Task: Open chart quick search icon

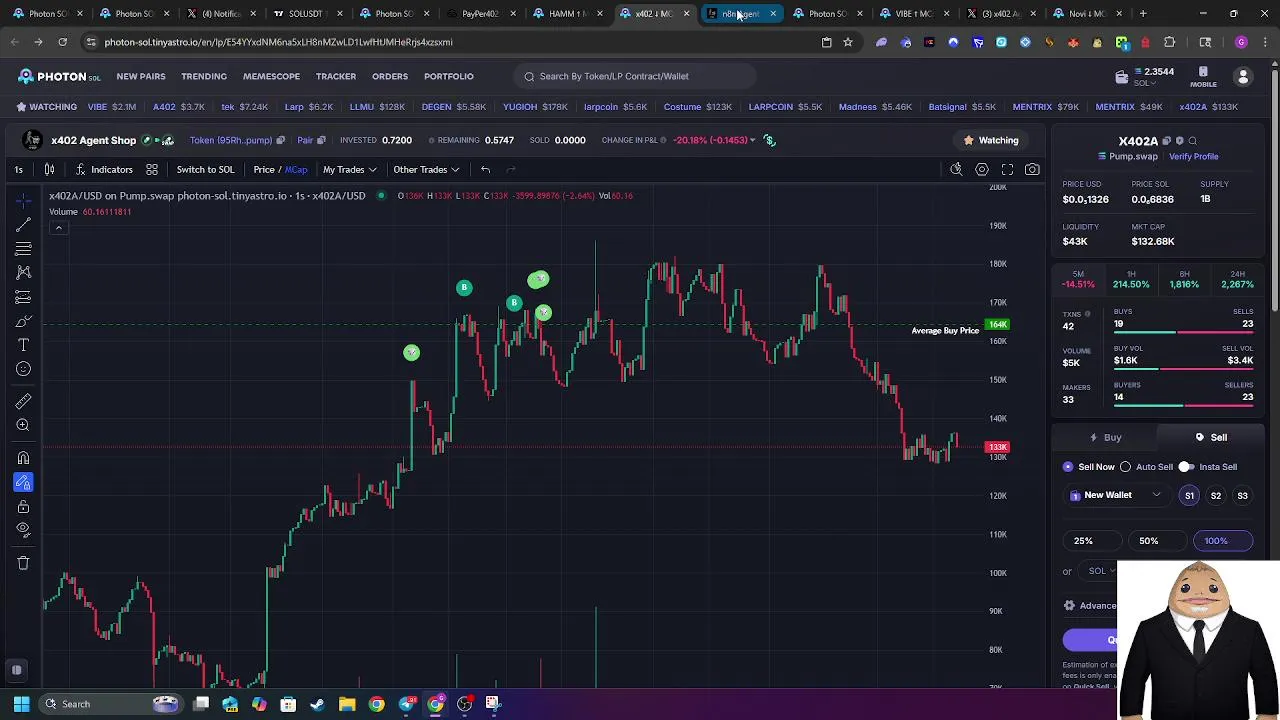Action: [956, 169]
